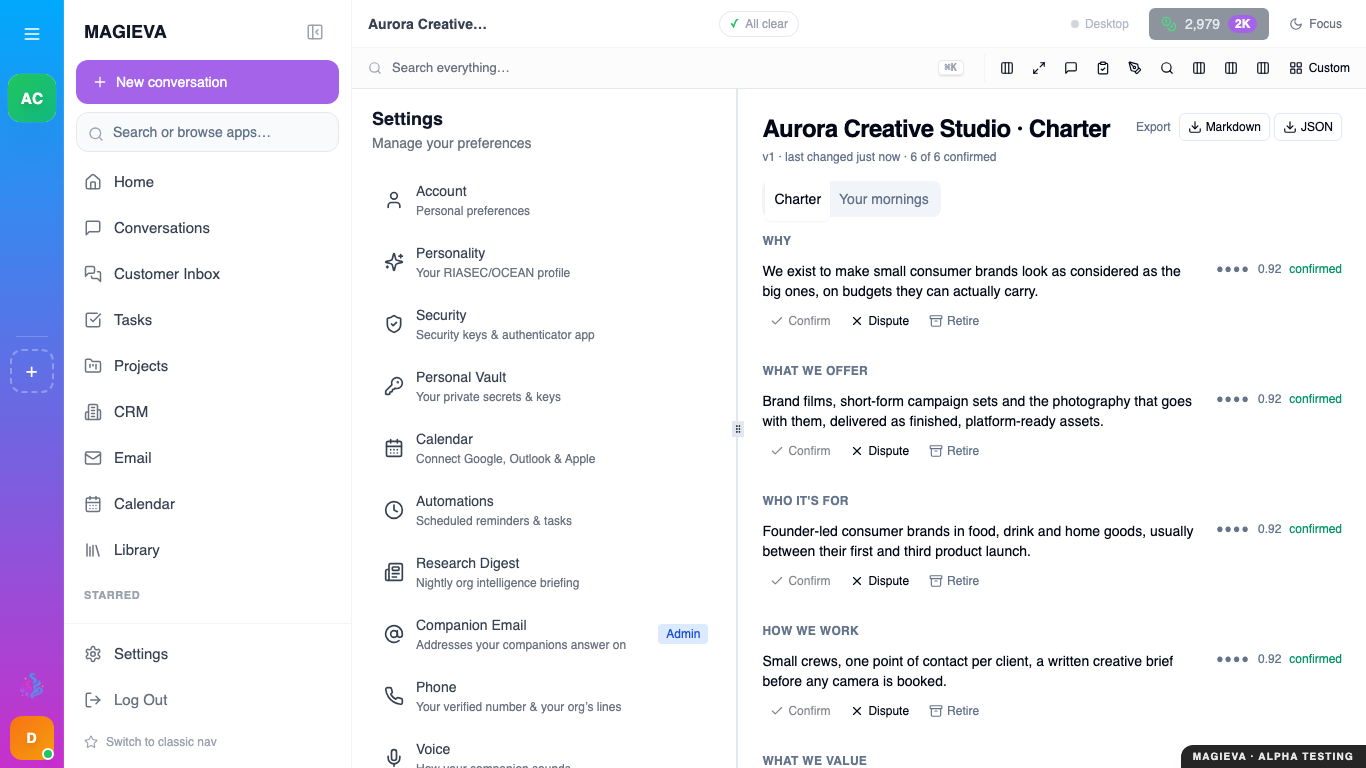Dispute the WHY statement
This screenshot has width=1366, height=768.
[881, 321]
